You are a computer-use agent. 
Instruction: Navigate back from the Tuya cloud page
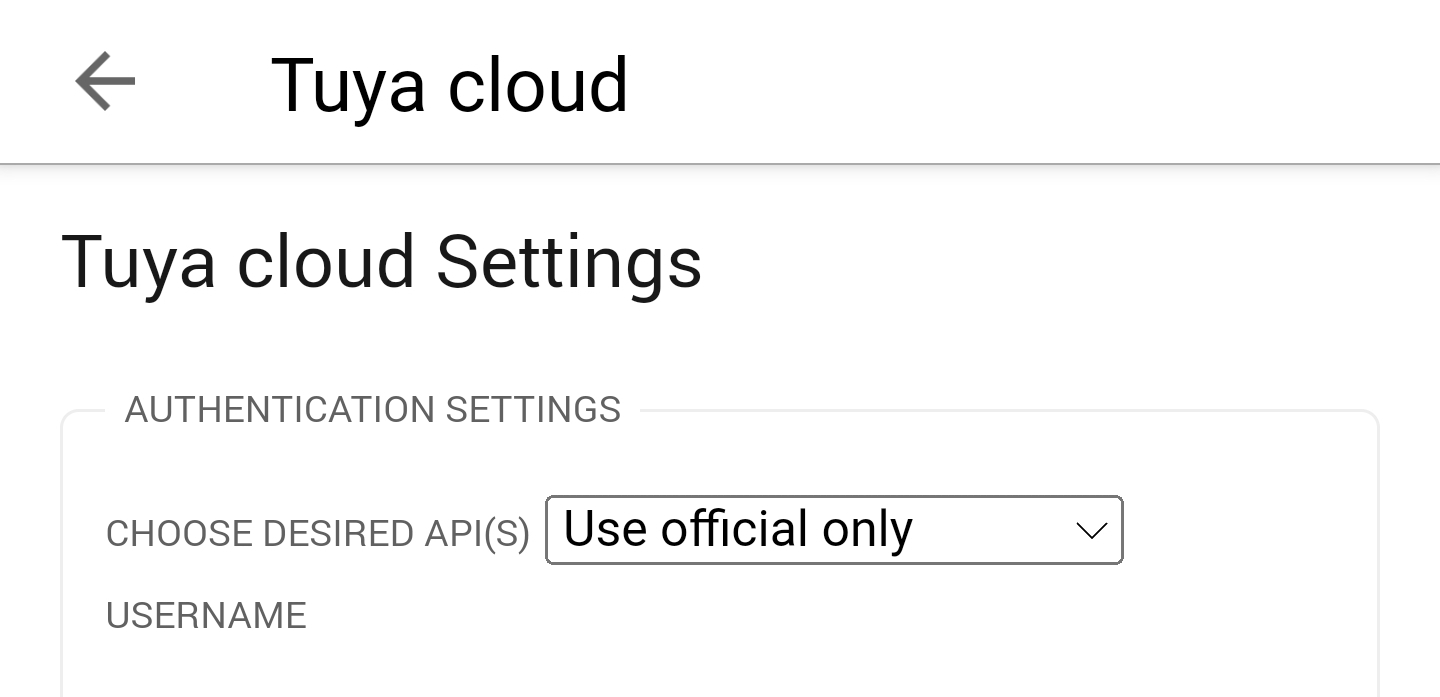pyautogui.click(x=105, y=81)
